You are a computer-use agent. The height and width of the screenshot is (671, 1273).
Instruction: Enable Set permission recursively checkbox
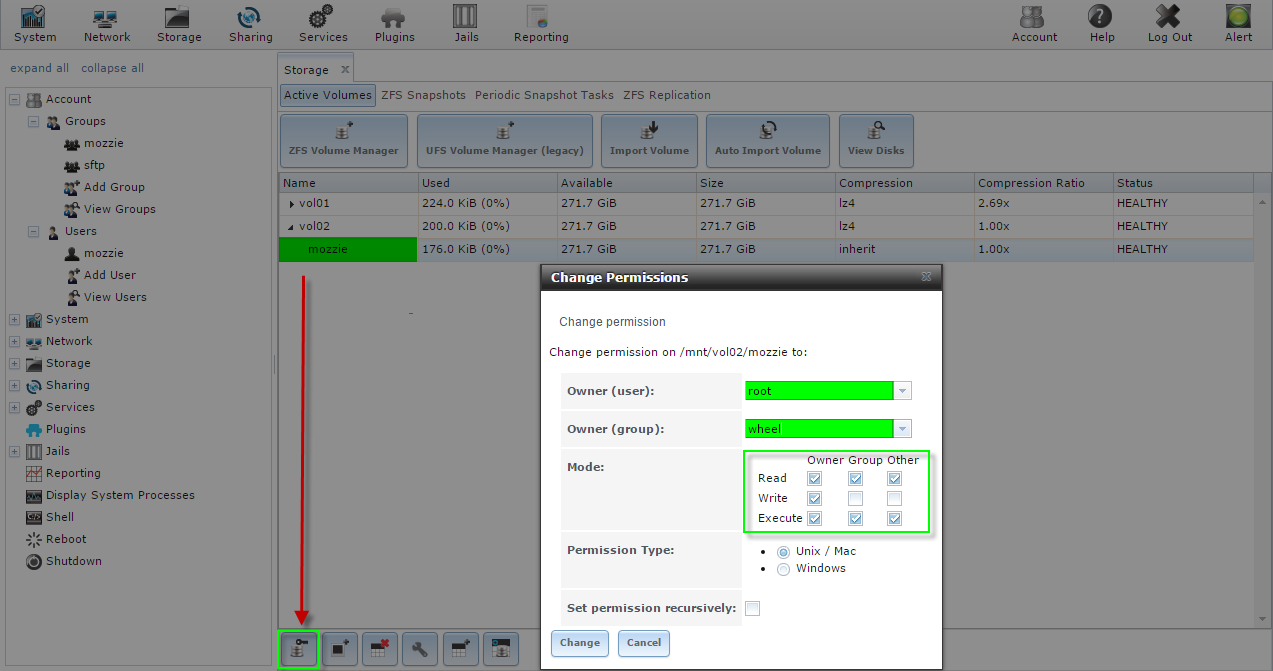click(752, 608)
